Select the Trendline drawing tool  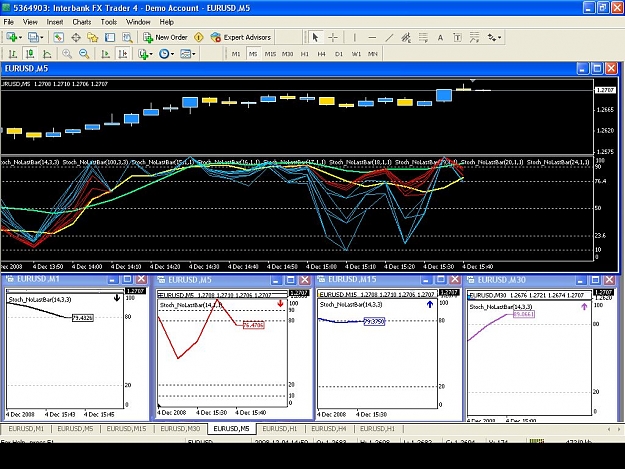point(389,37)
